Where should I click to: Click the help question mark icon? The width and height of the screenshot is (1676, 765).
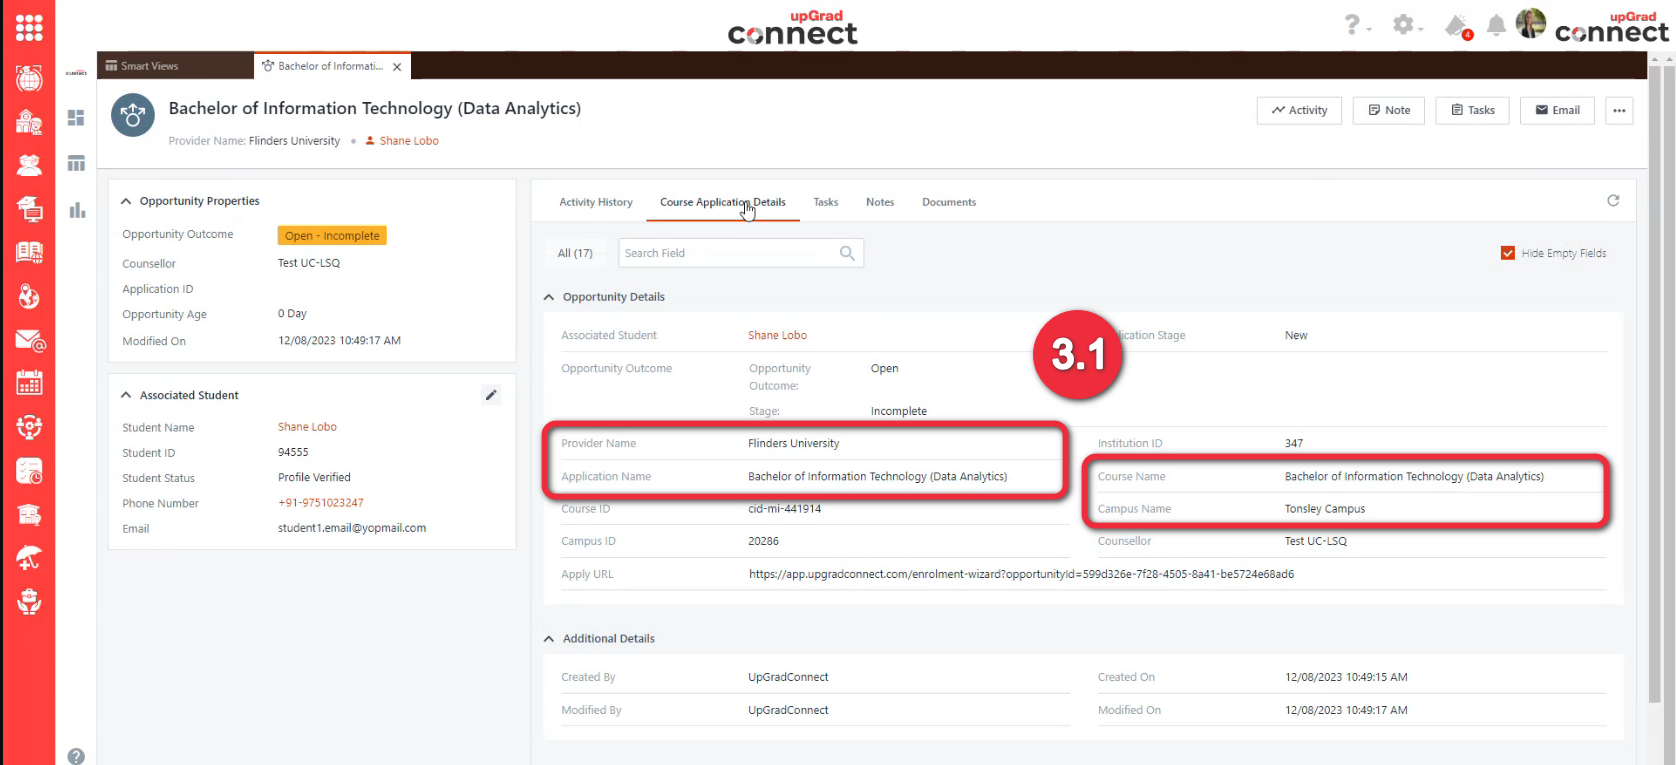click(x=1352, y=25)
